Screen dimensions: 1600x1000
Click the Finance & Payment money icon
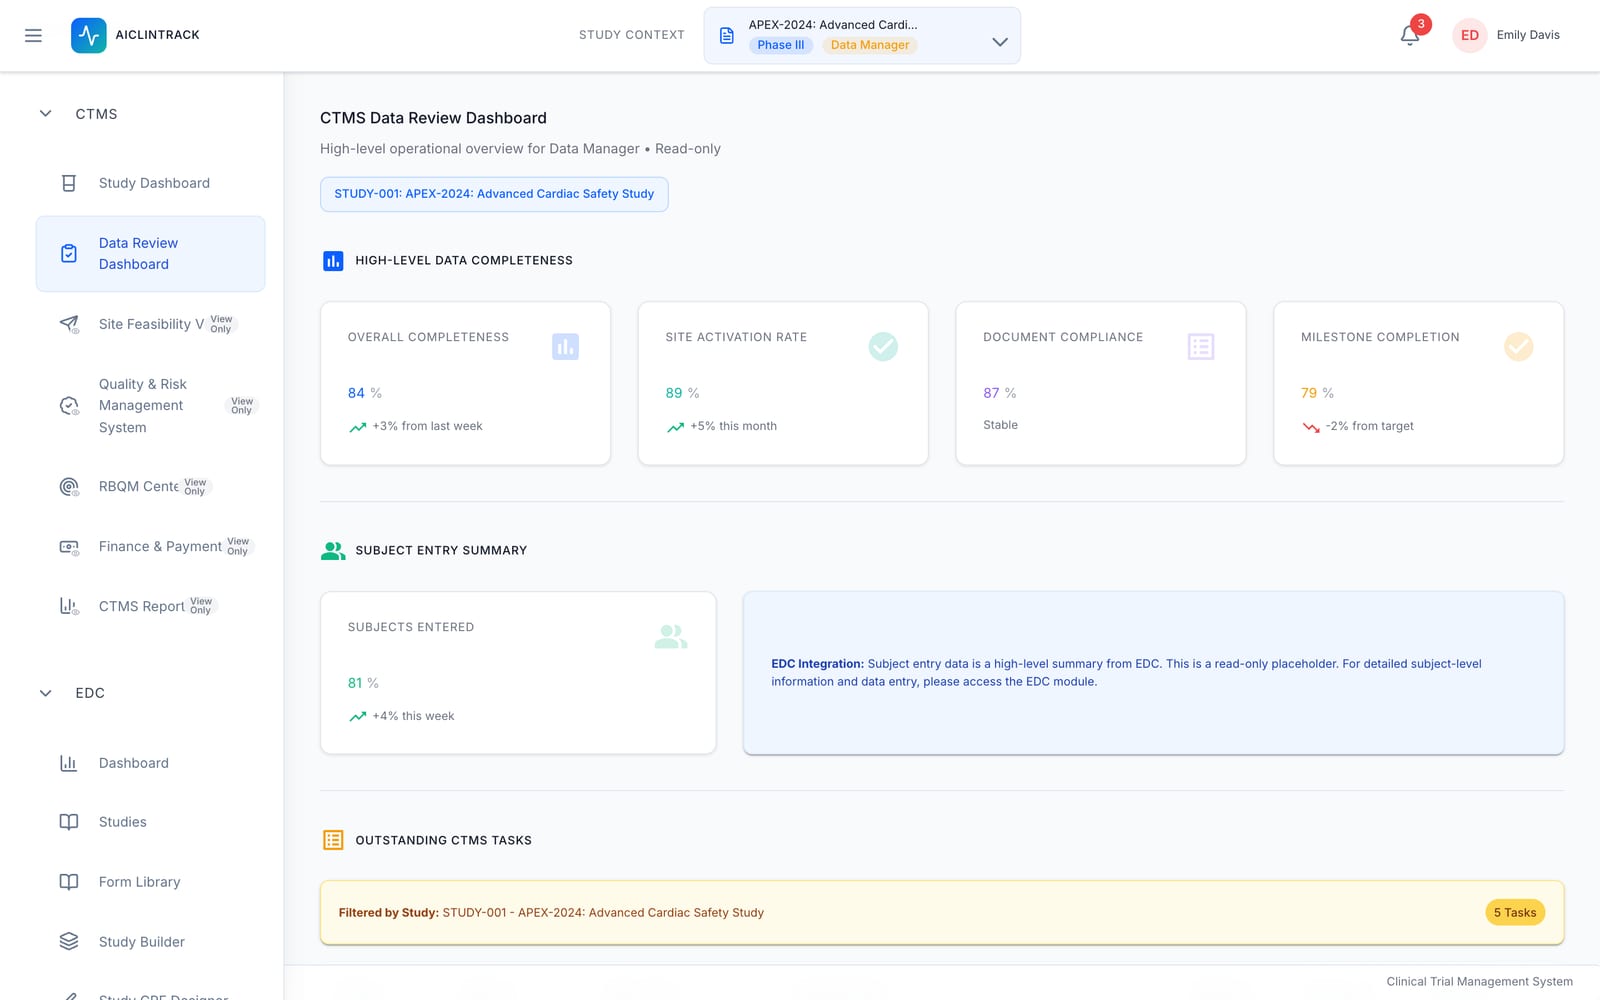tap(69, 546)
